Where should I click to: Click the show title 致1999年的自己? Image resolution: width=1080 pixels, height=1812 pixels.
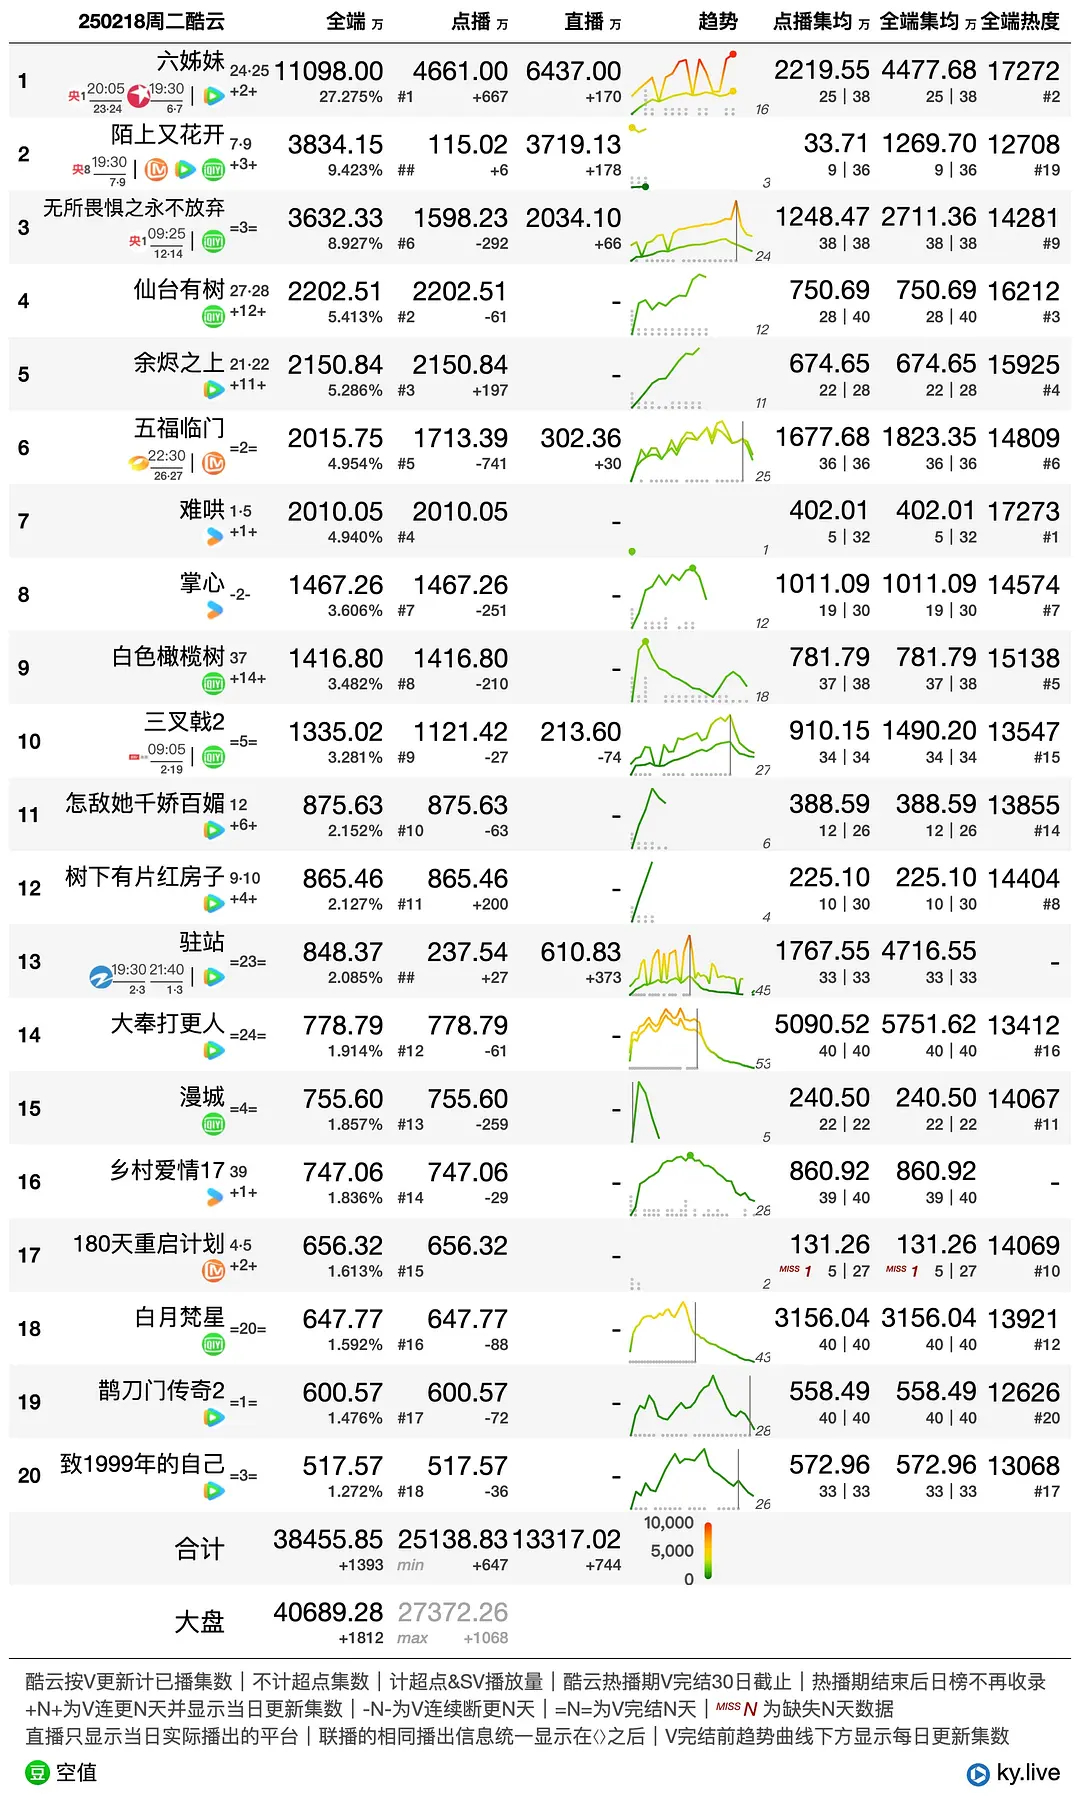142,1464
